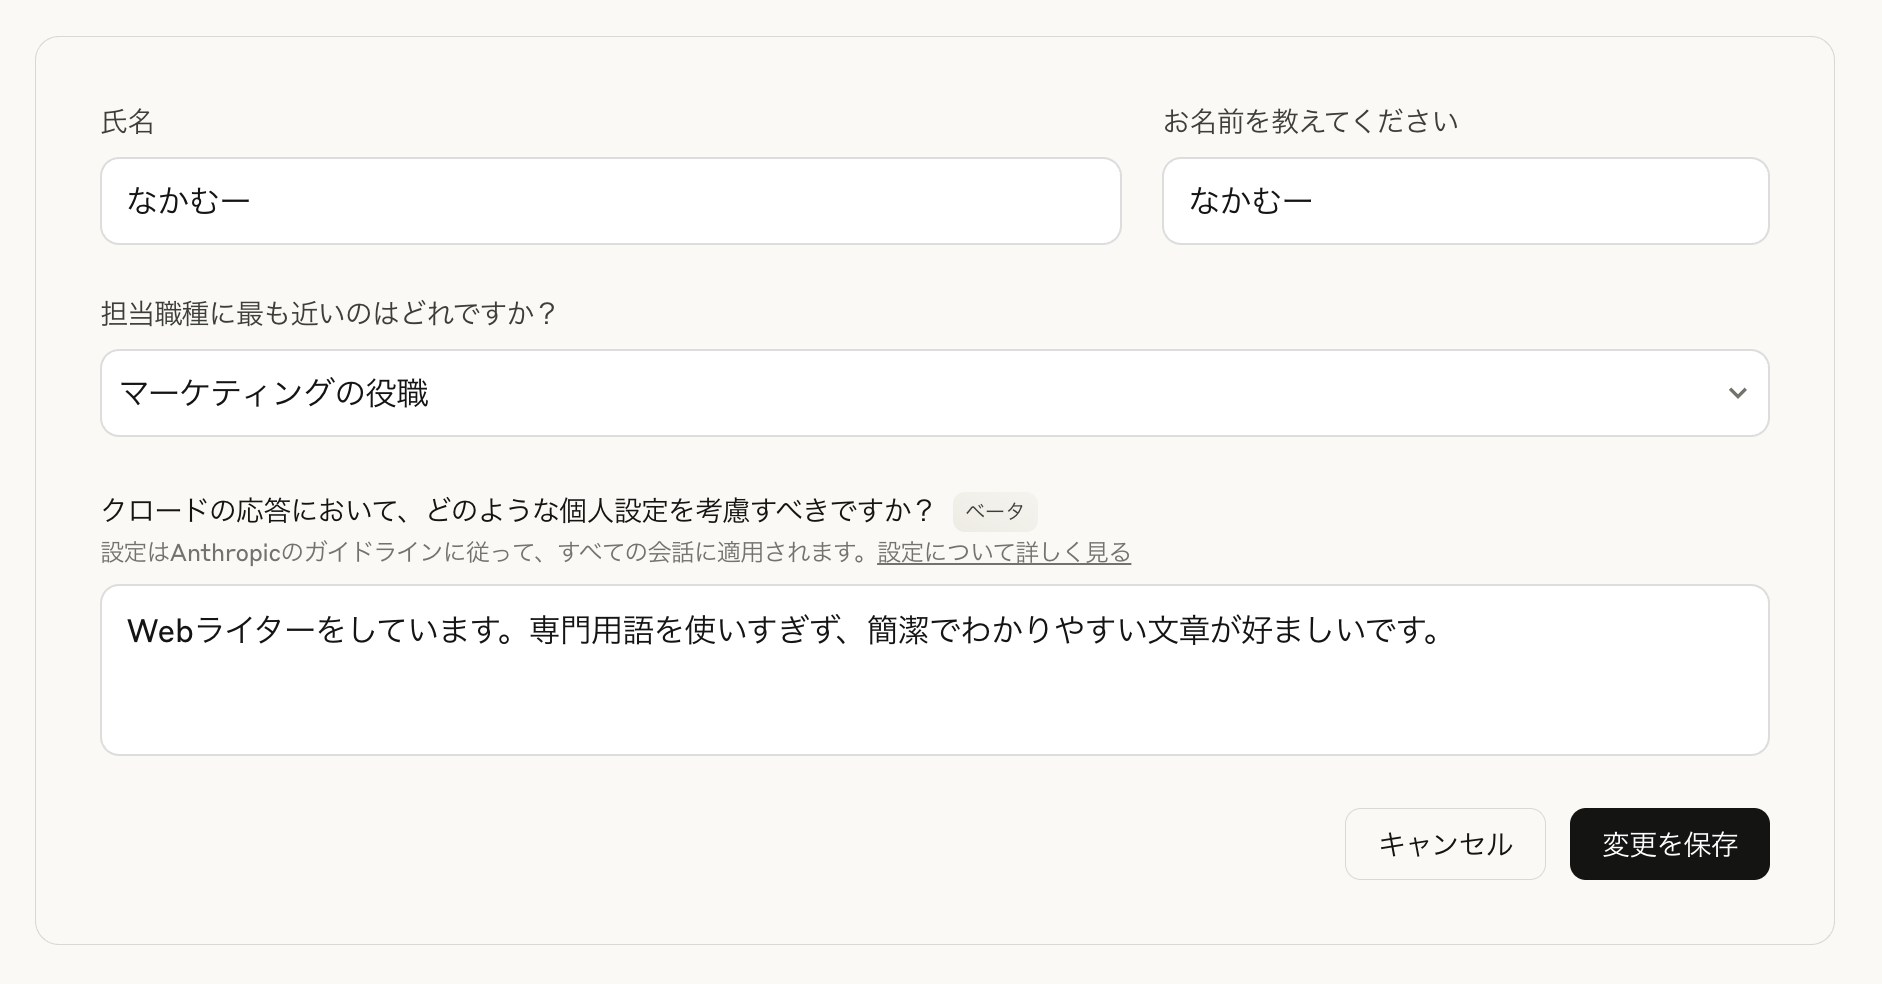Click the 担当職種に最も近いのはどれですか label
This screenshot has width=1882, height=984.
click(x=328, y=314)
